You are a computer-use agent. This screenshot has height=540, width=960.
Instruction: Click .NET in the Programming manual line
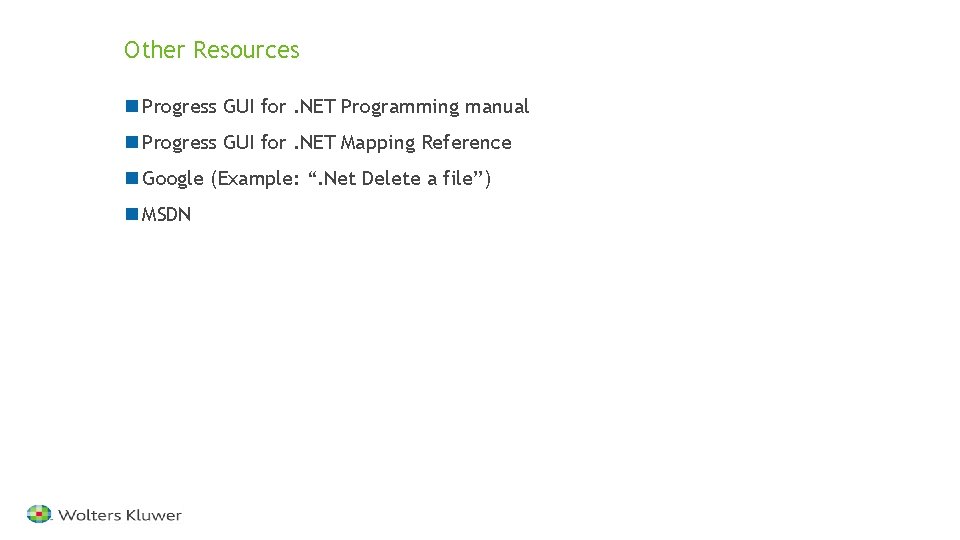tap(314, 107)
